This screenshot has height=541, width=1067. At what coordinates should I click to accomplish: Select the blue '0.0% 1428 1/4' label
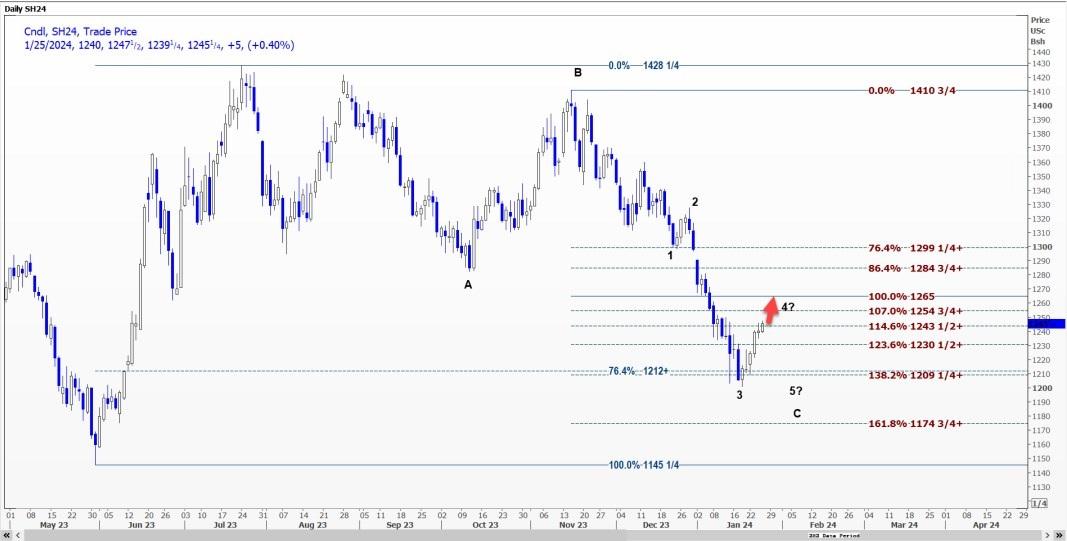644,65
